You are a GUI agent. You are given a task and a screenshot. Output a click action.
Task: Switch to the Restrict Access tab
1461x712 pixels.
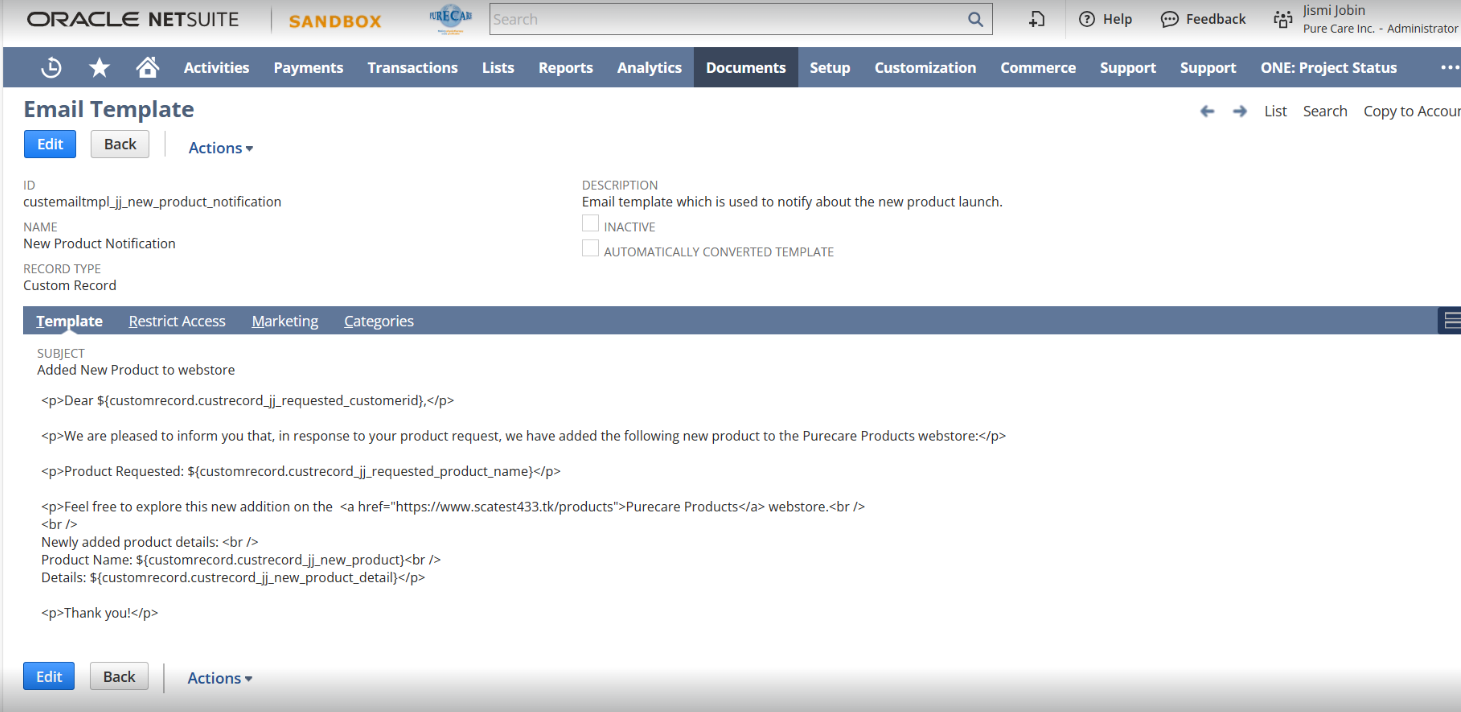(x=177, y=321)
